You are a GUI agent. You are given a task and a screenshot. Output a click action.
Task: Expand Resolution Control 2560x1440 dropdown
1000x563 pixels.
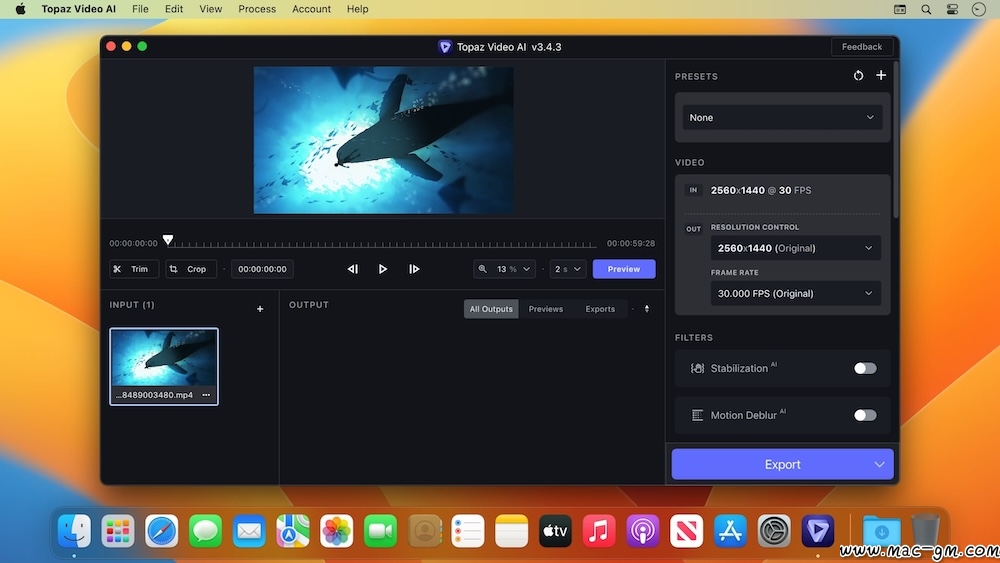pyautogui.click(x=795, y=248)
